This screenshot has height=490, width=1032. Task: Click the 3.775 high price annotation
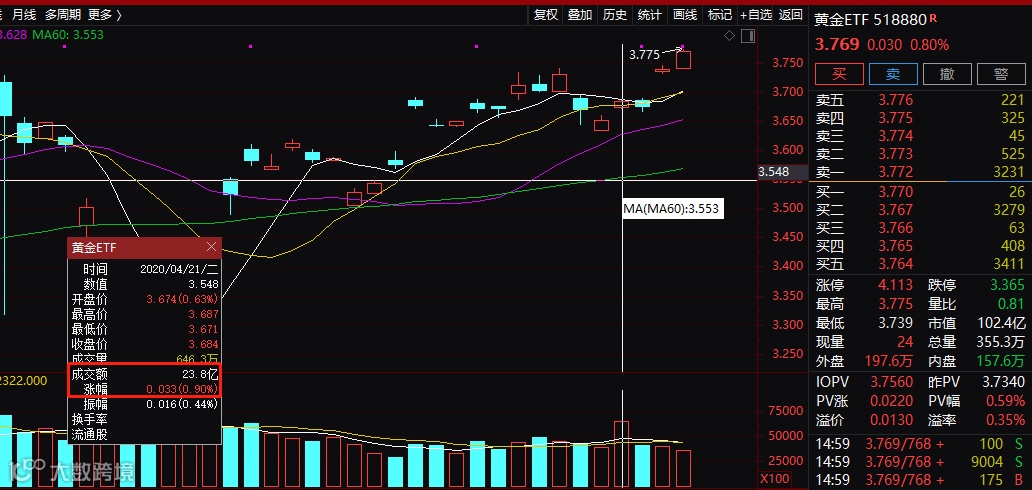click(644, 55)
